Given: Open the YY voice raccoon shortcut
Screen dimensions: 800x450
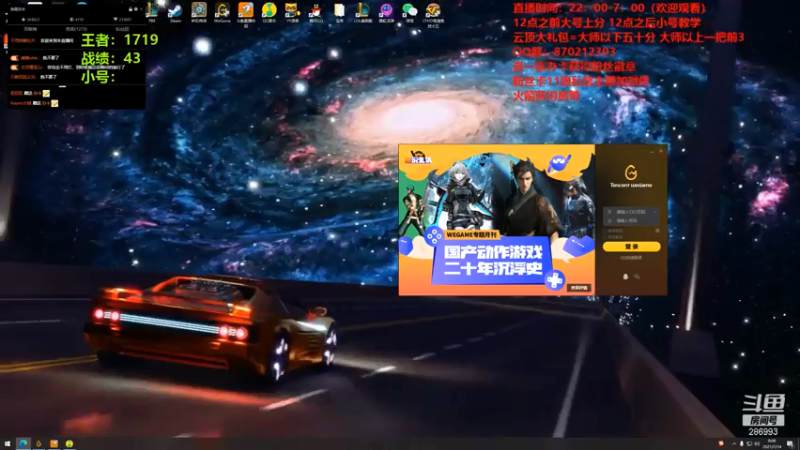Looking at the screenshot, I should coord(292,12).
